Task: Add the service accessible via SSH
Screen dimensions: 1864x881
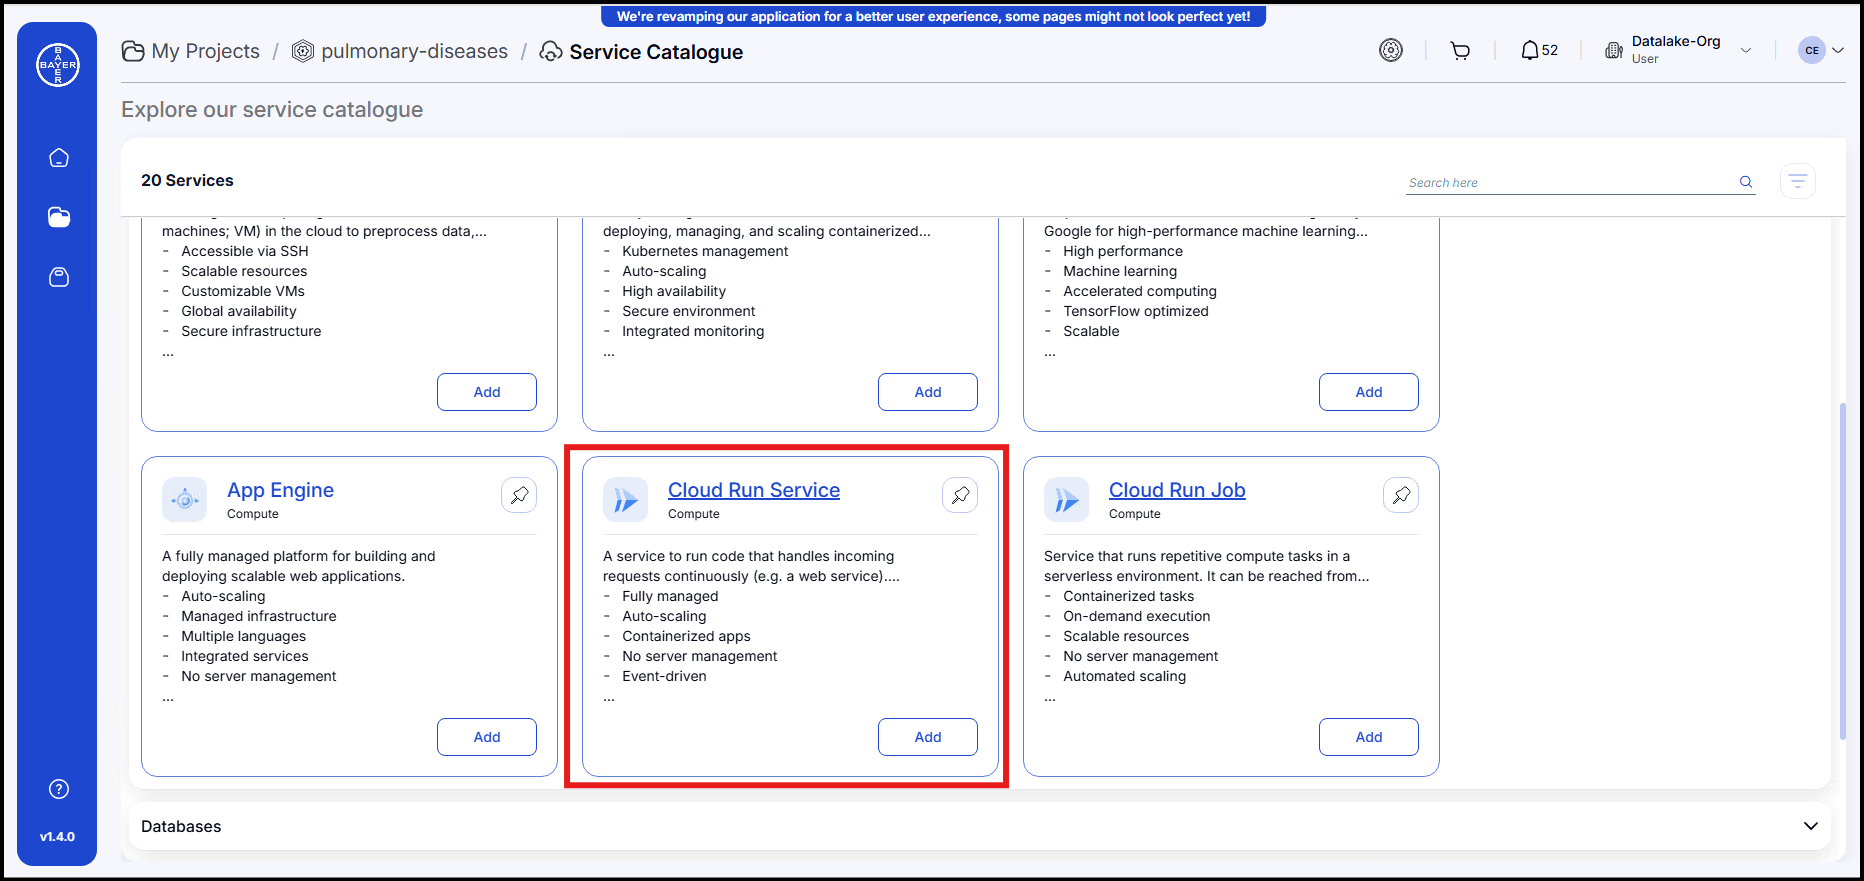Action: click(x=487, y=392)
